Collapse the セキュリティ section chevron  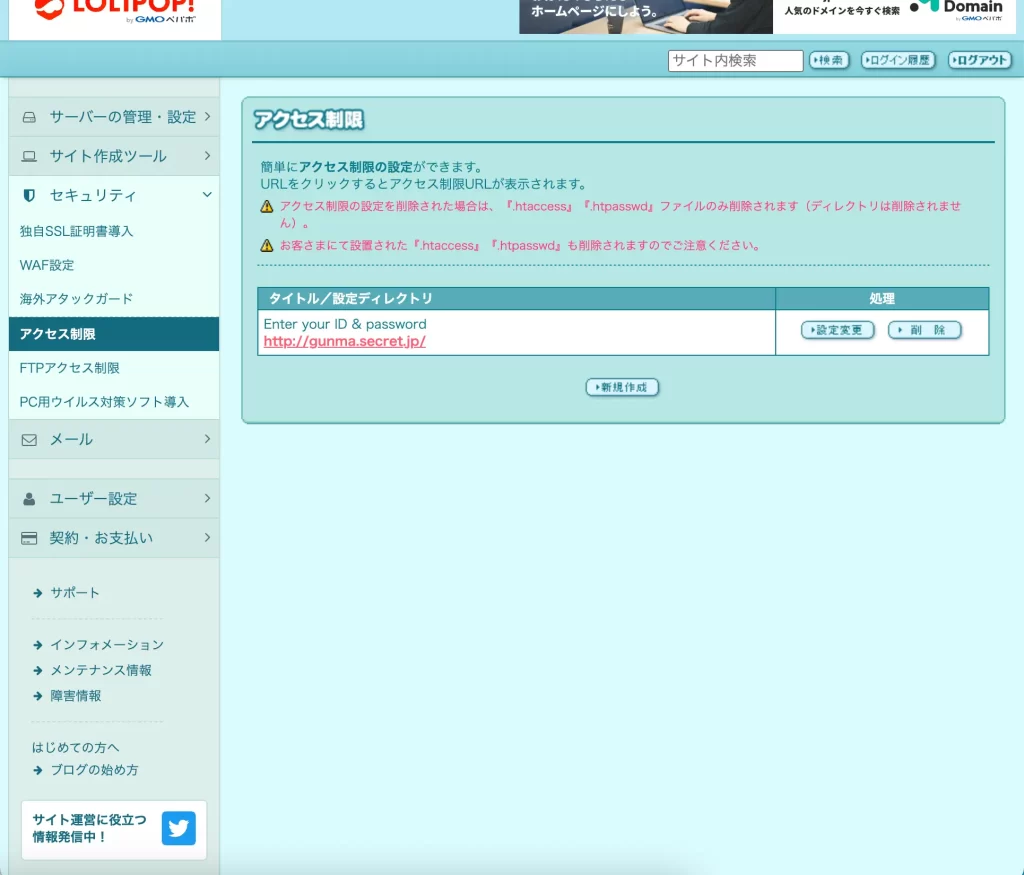coord(207,195)
